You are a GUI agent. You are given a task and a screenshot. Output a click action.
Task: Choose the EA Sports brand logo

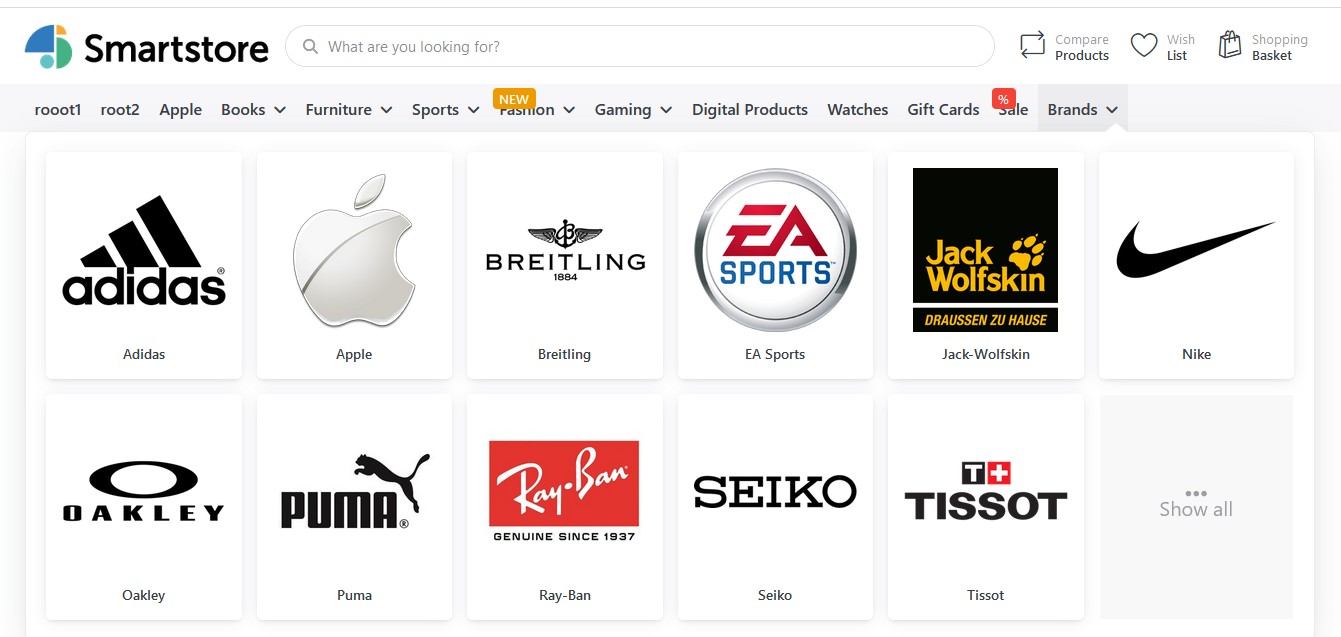pyautogui.click(x=775, y=250)
